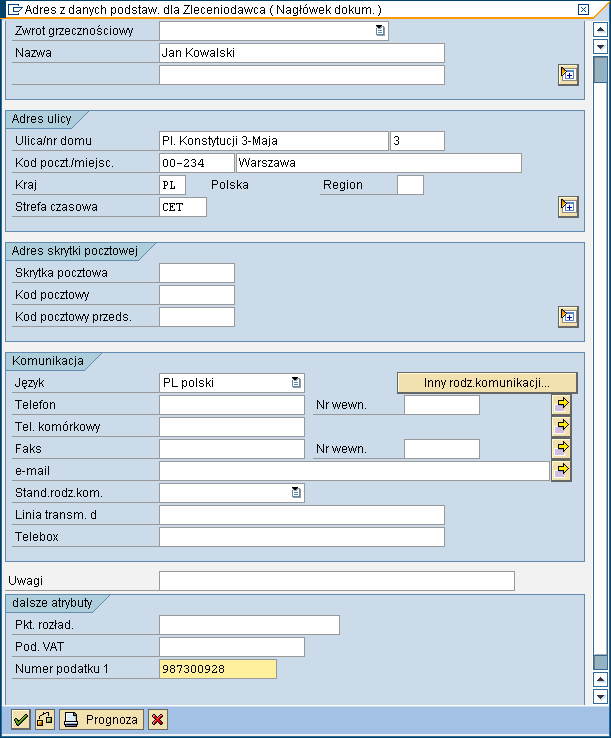
Task: Expand more fields in Adres skrytki pocztowej section
Action: pos(568,317)
